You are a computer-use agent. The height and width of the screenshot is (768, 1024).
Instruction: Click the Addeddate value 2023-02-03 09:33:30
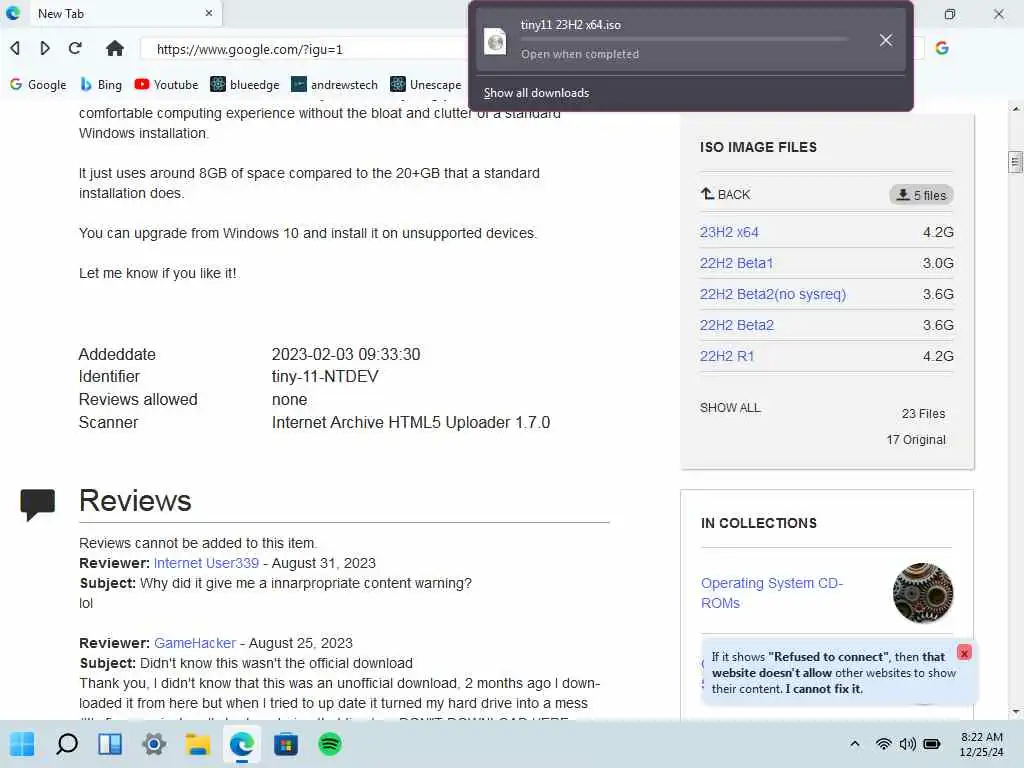(345, 354)
